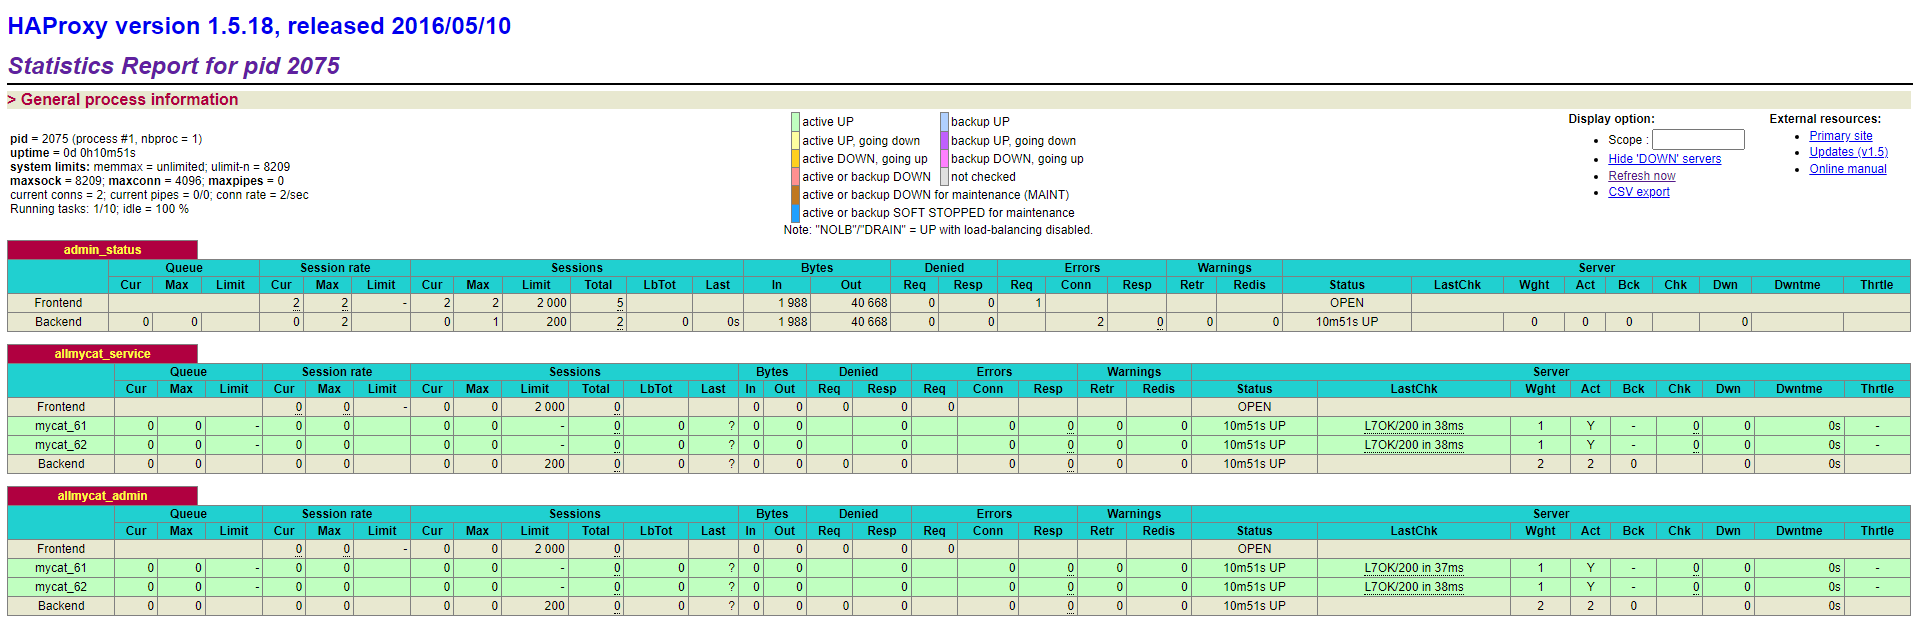Click the not checked legend swatch
1919x634 pixels.
[x=944, y=177]
